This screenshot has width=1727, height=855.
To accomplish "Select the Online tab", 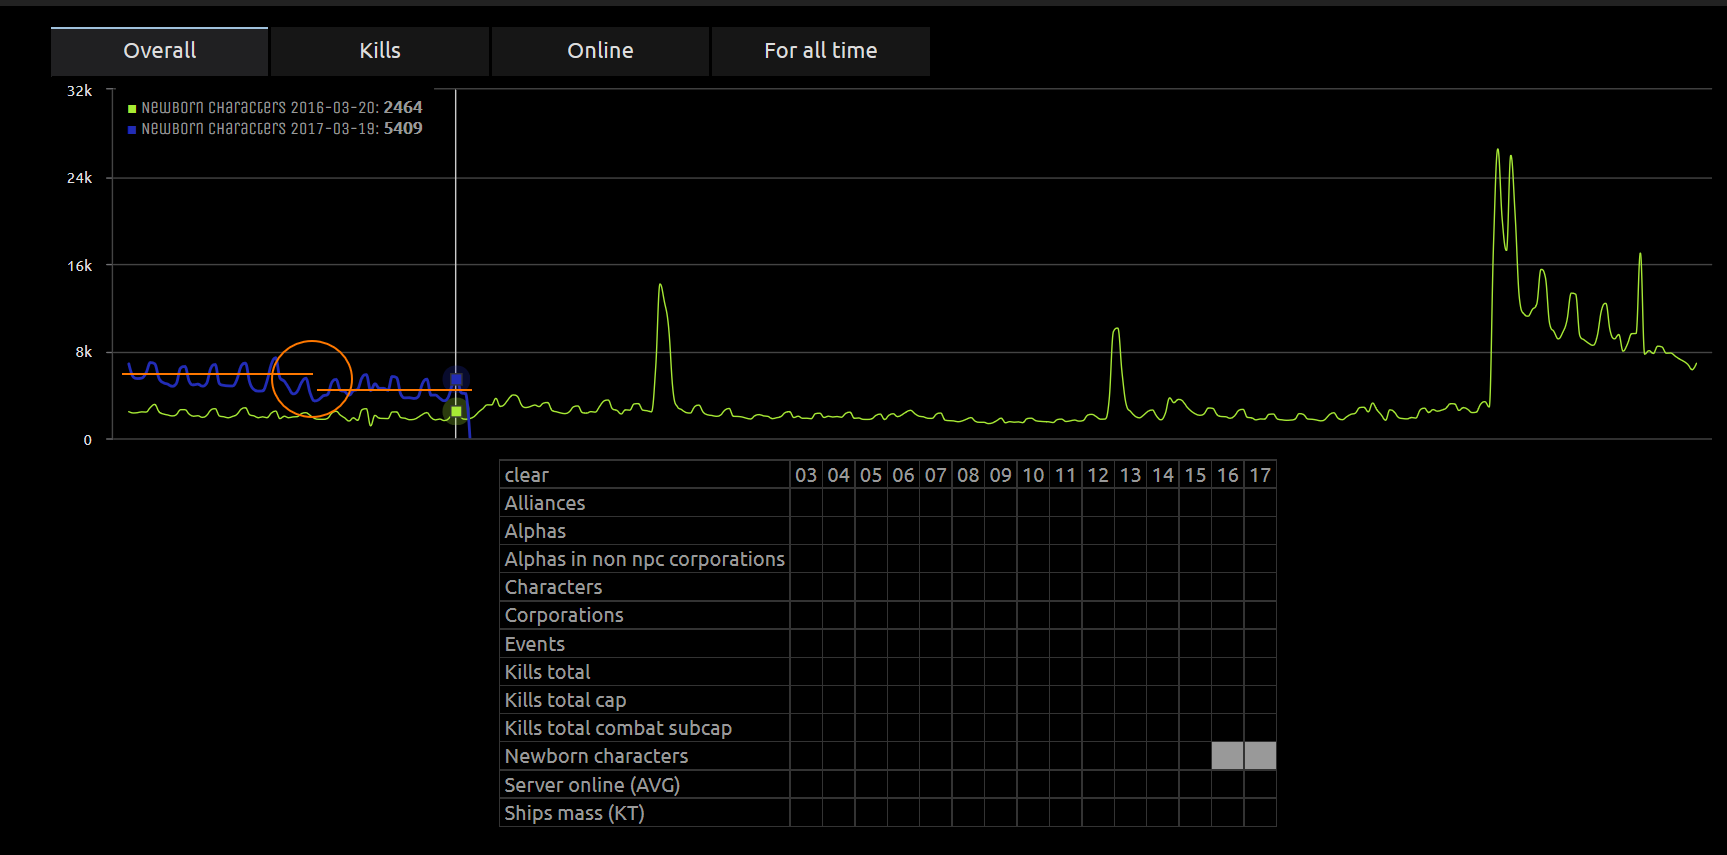I will click(600, 51).
